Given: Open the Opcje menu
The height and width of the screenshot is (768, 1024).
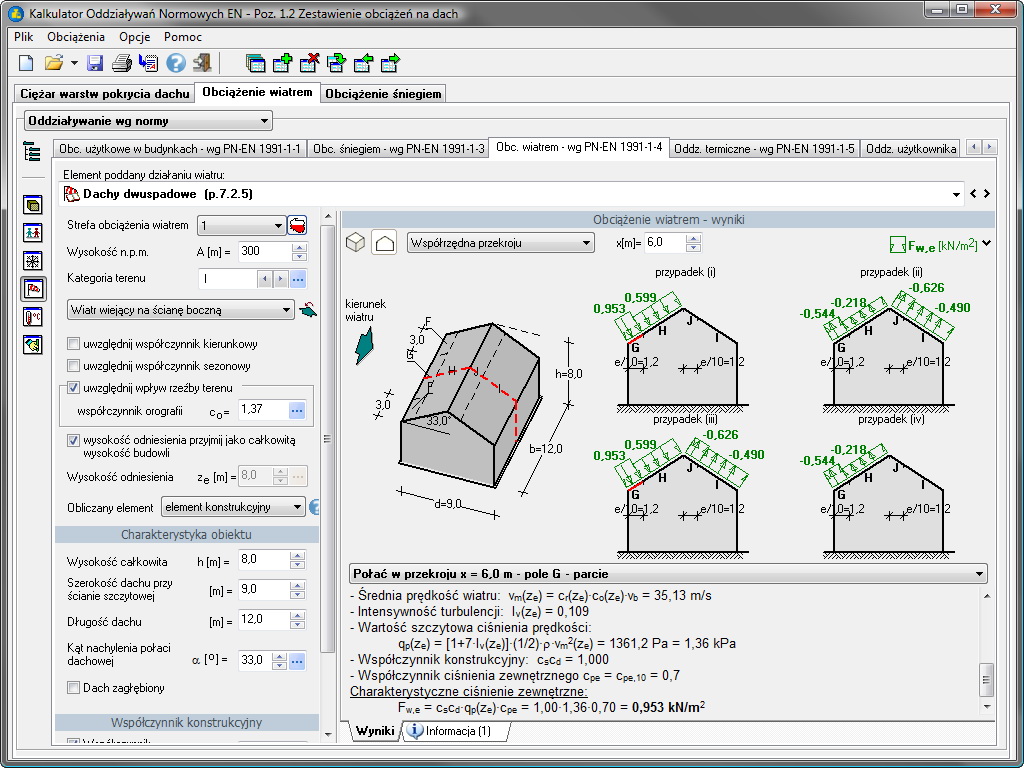Looking at the screenshot, I should [135, 37].
